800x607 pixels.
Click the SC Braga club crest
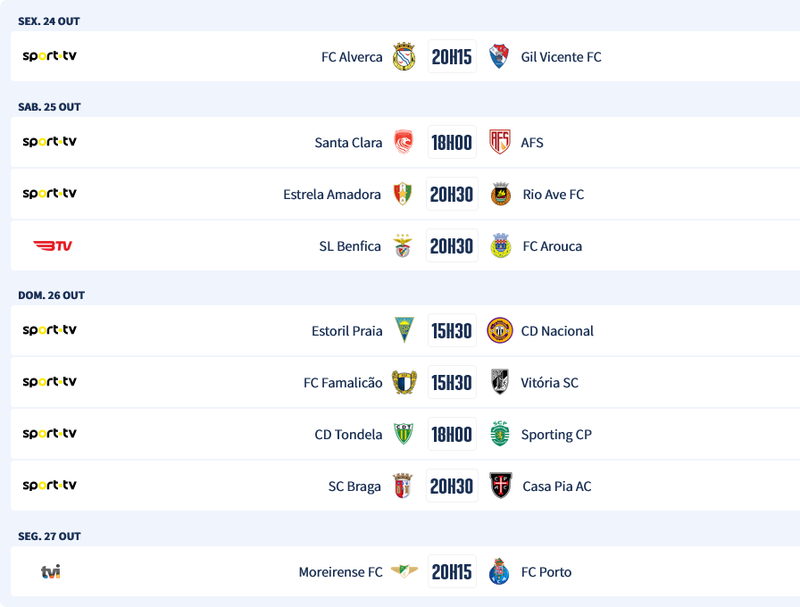[403, 486]
